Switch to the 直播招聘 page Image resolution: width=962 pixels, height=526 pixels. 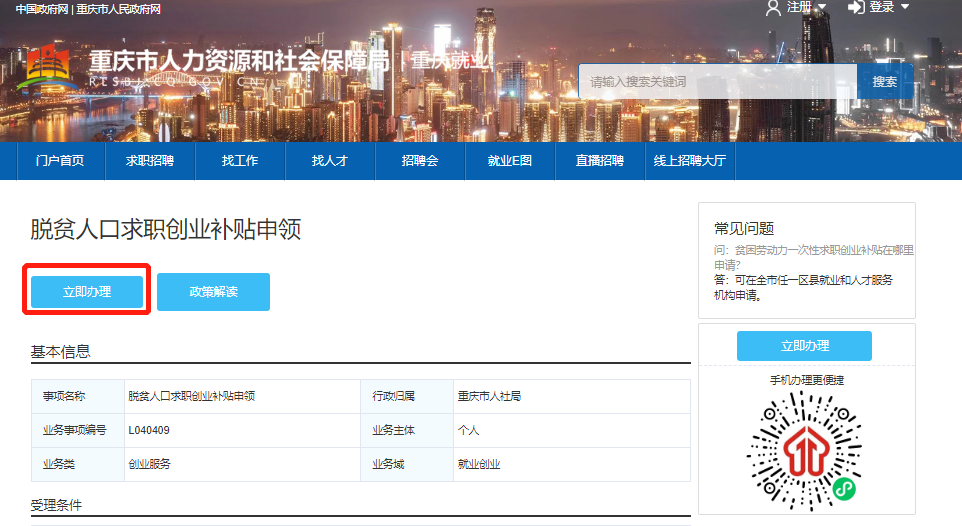600,161
